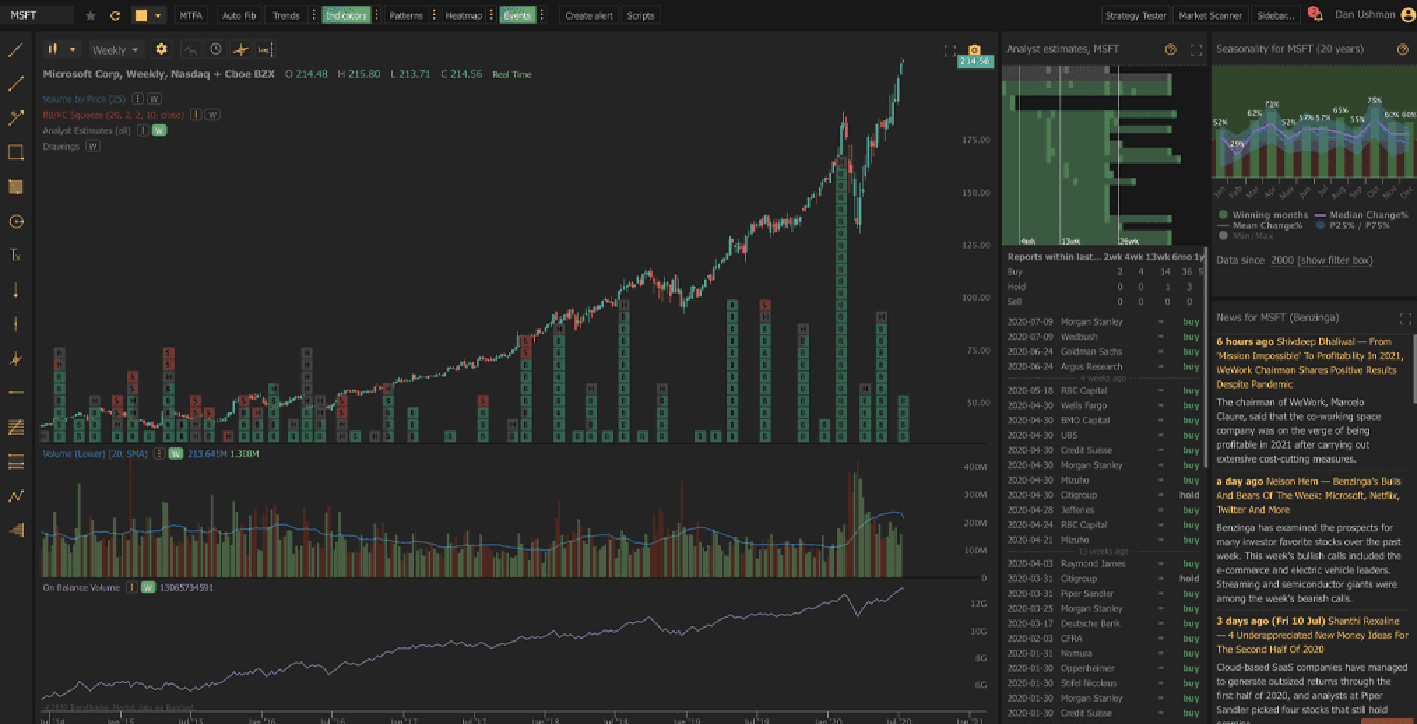Open the chart settings gear
1417x724 pixels.
tap(160, 48)
